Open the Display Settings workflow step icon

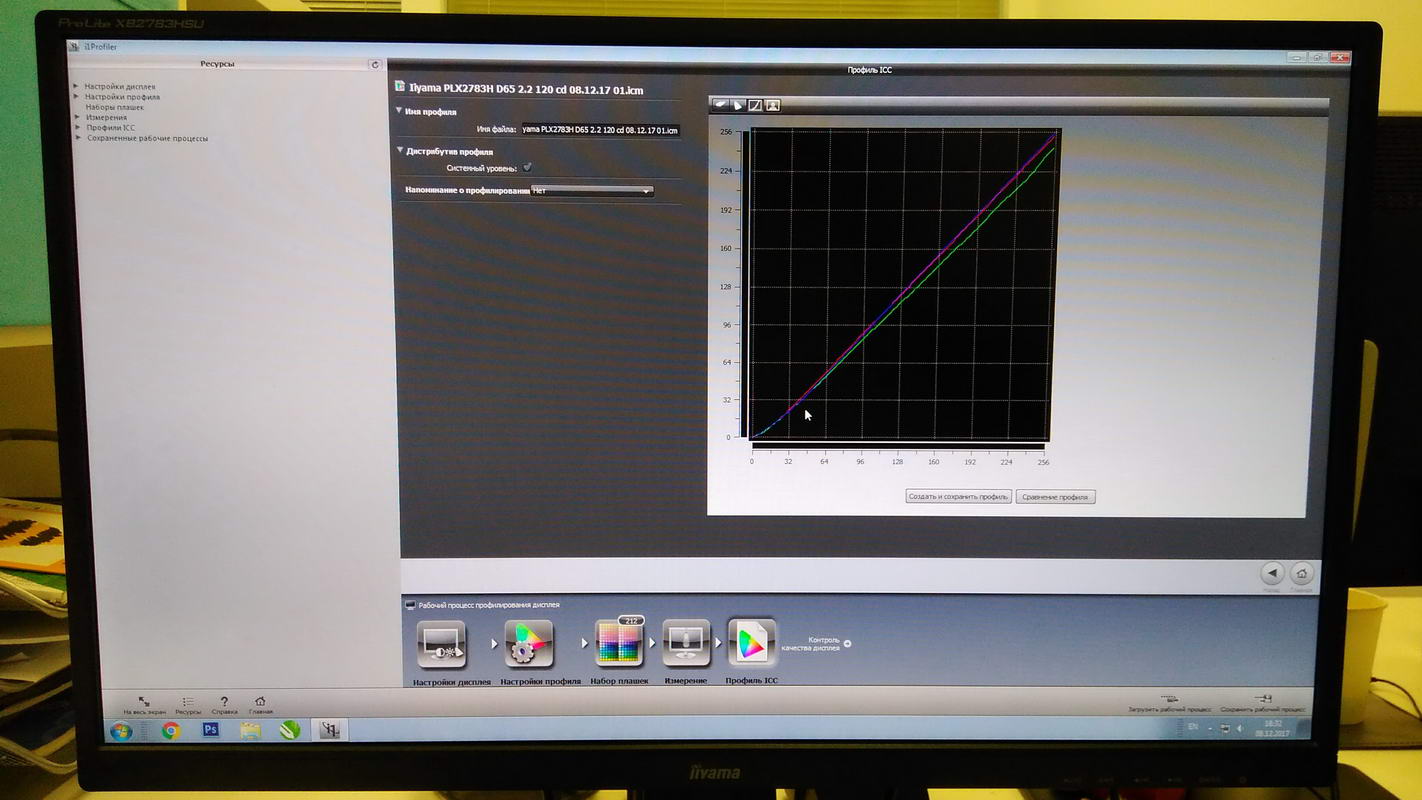point(441,645)
